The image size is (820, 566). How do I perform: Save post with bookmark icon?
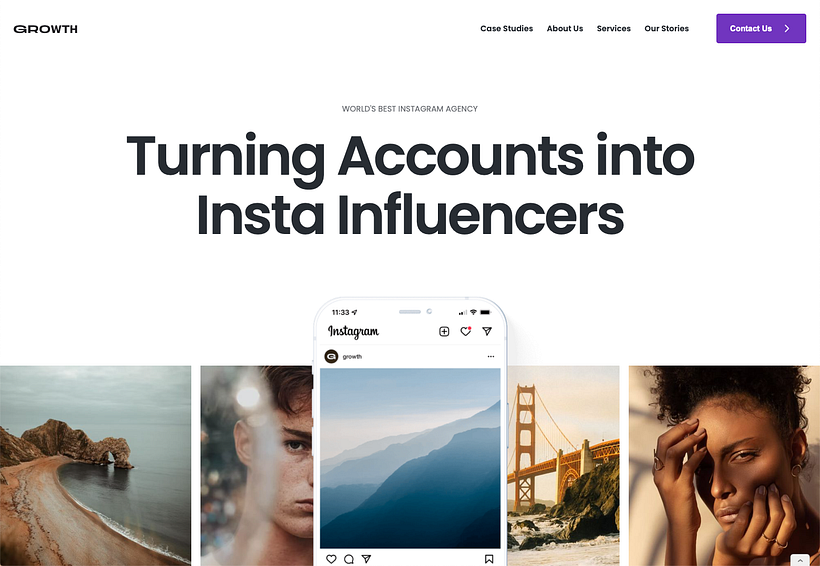coord(489,559)
